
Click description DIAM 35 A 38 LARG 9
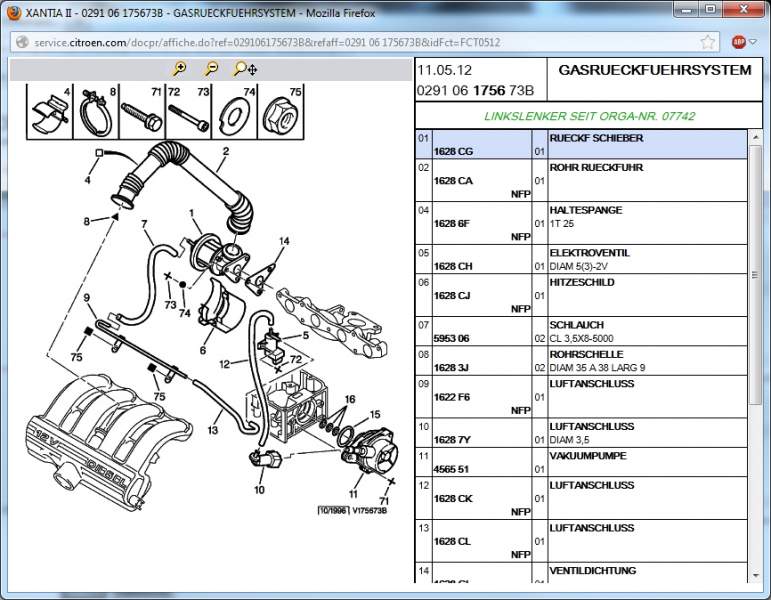597,367
